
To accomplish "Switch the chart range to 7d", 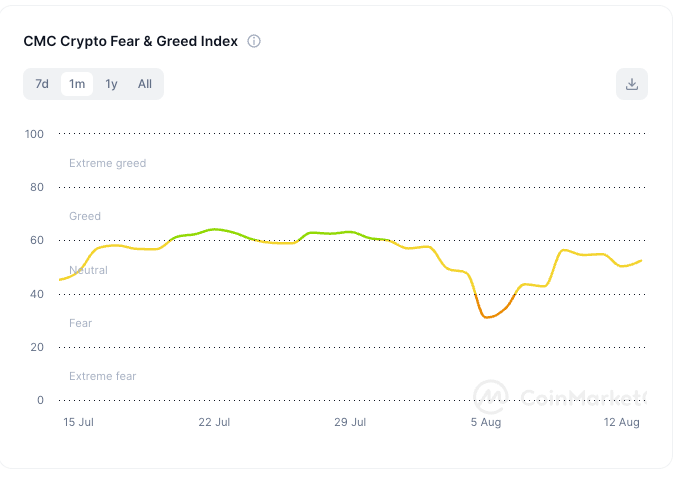I will click(42, 84).
